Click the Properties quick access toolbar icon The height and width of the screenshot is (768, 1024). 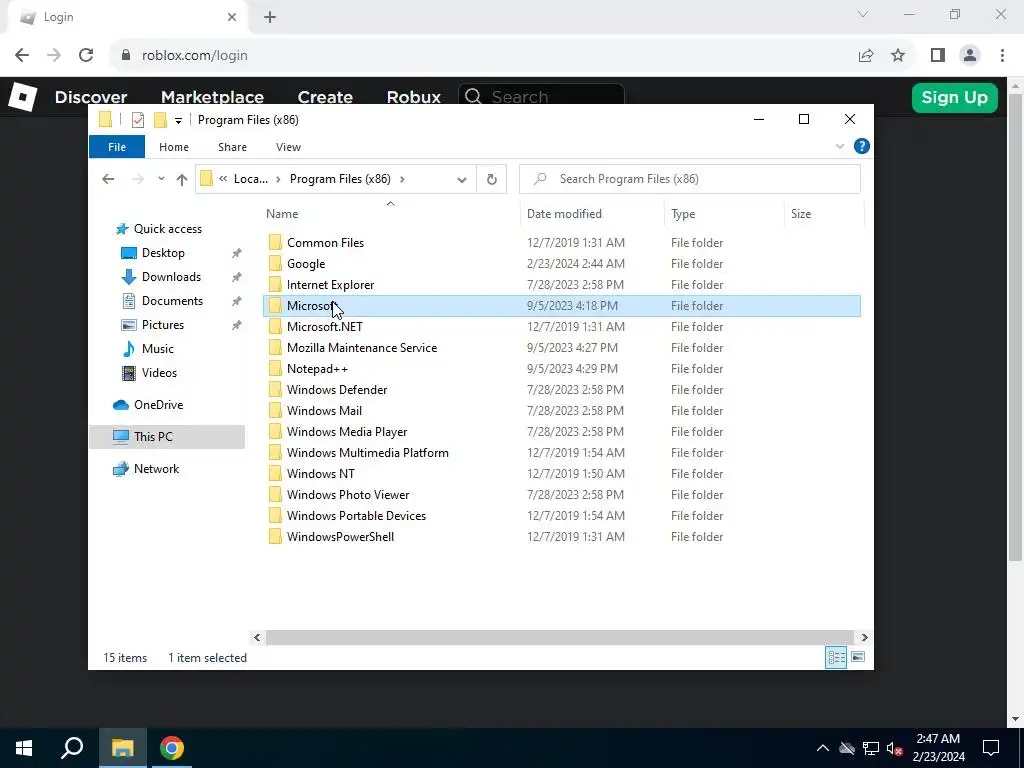(138, 120)
